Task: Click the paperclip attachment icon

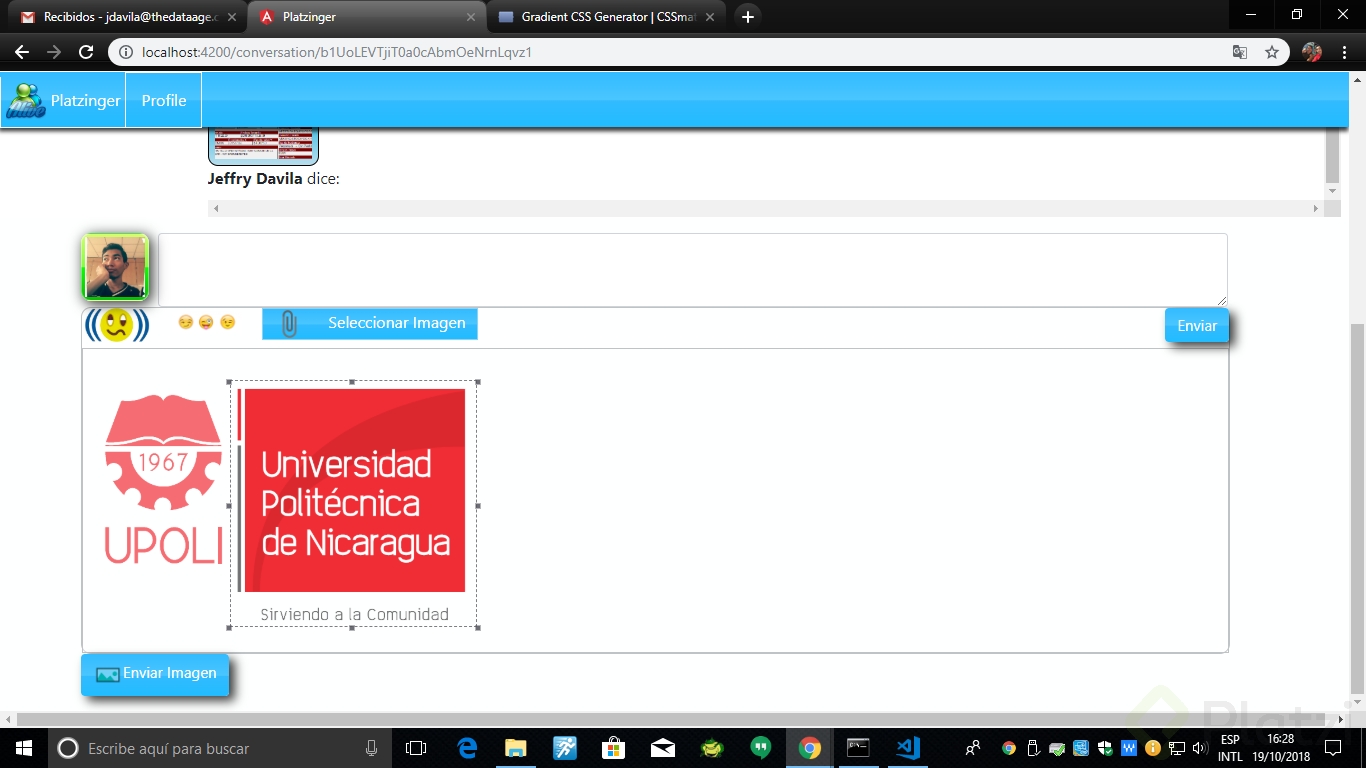Action: 289,324
